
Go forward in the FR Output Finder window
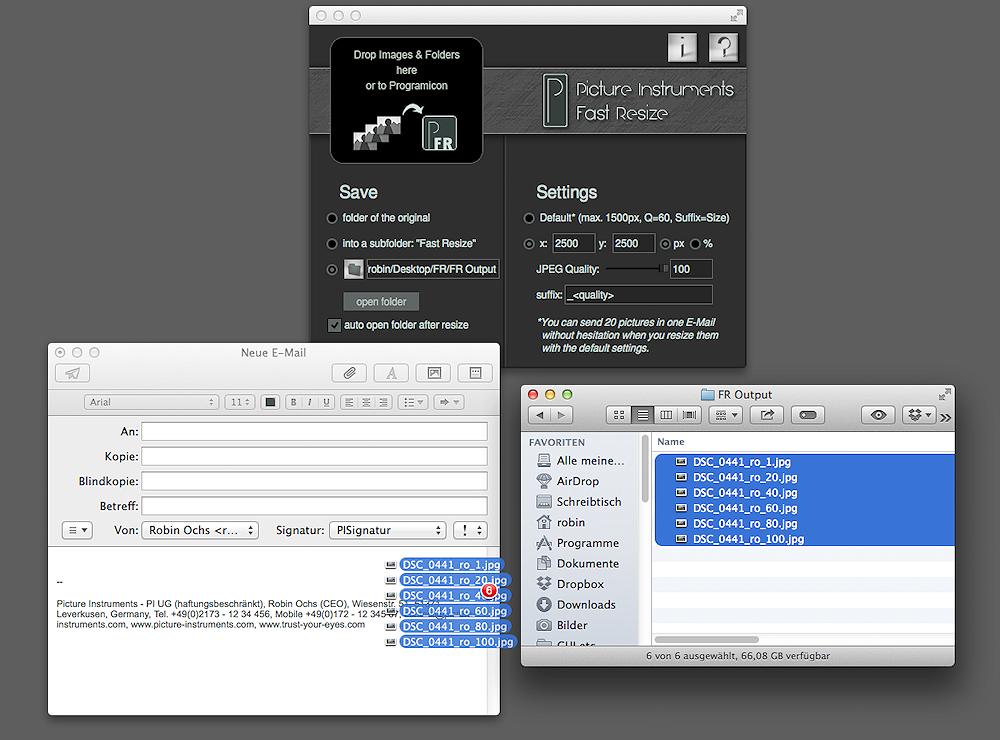pos(562,415)
